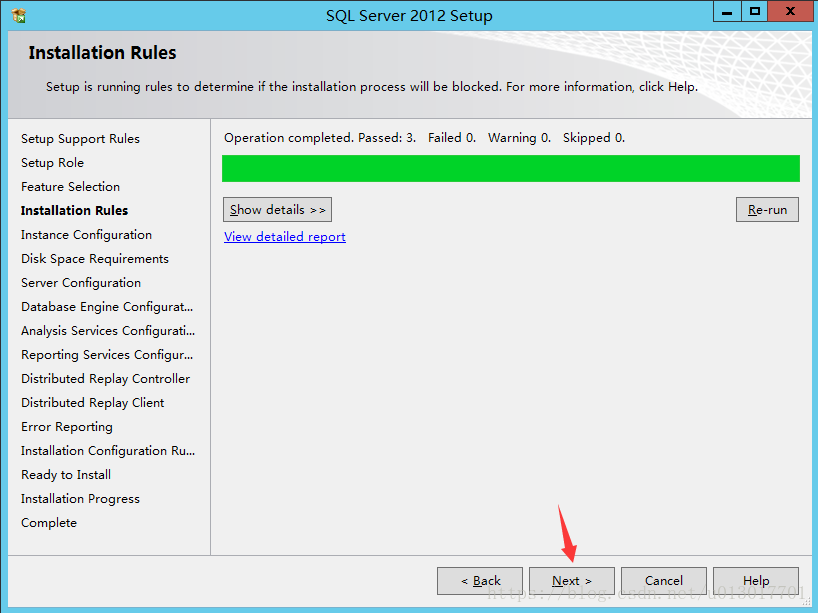818x613 pixels.
Task: Select Installation Rules in the step list
Action: point(75,211)
